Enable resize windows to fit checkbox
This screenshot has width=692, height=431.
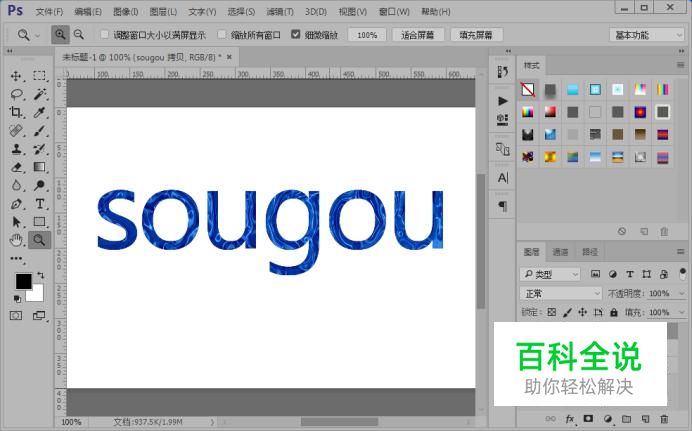(x=105, y=34)
